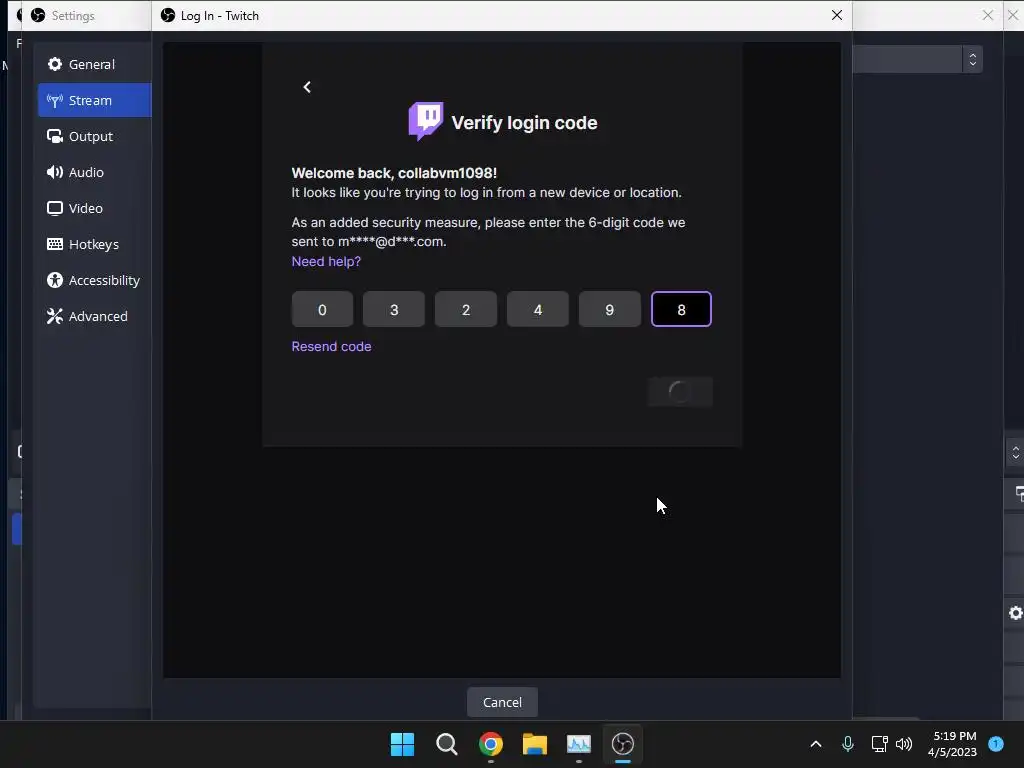Select the sixth code digit box showing 8
Viewport: 1024px width, 768px height.
[x=681, y=310]
